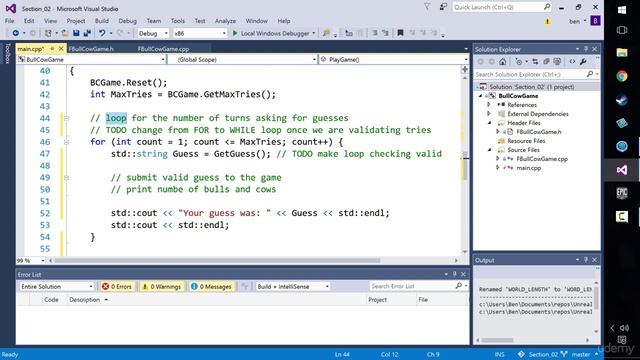The height and width of the screenshot is (360, 640).
Task: Open the Debug menu
Action: pyautogui.click(x=127, y=21)
